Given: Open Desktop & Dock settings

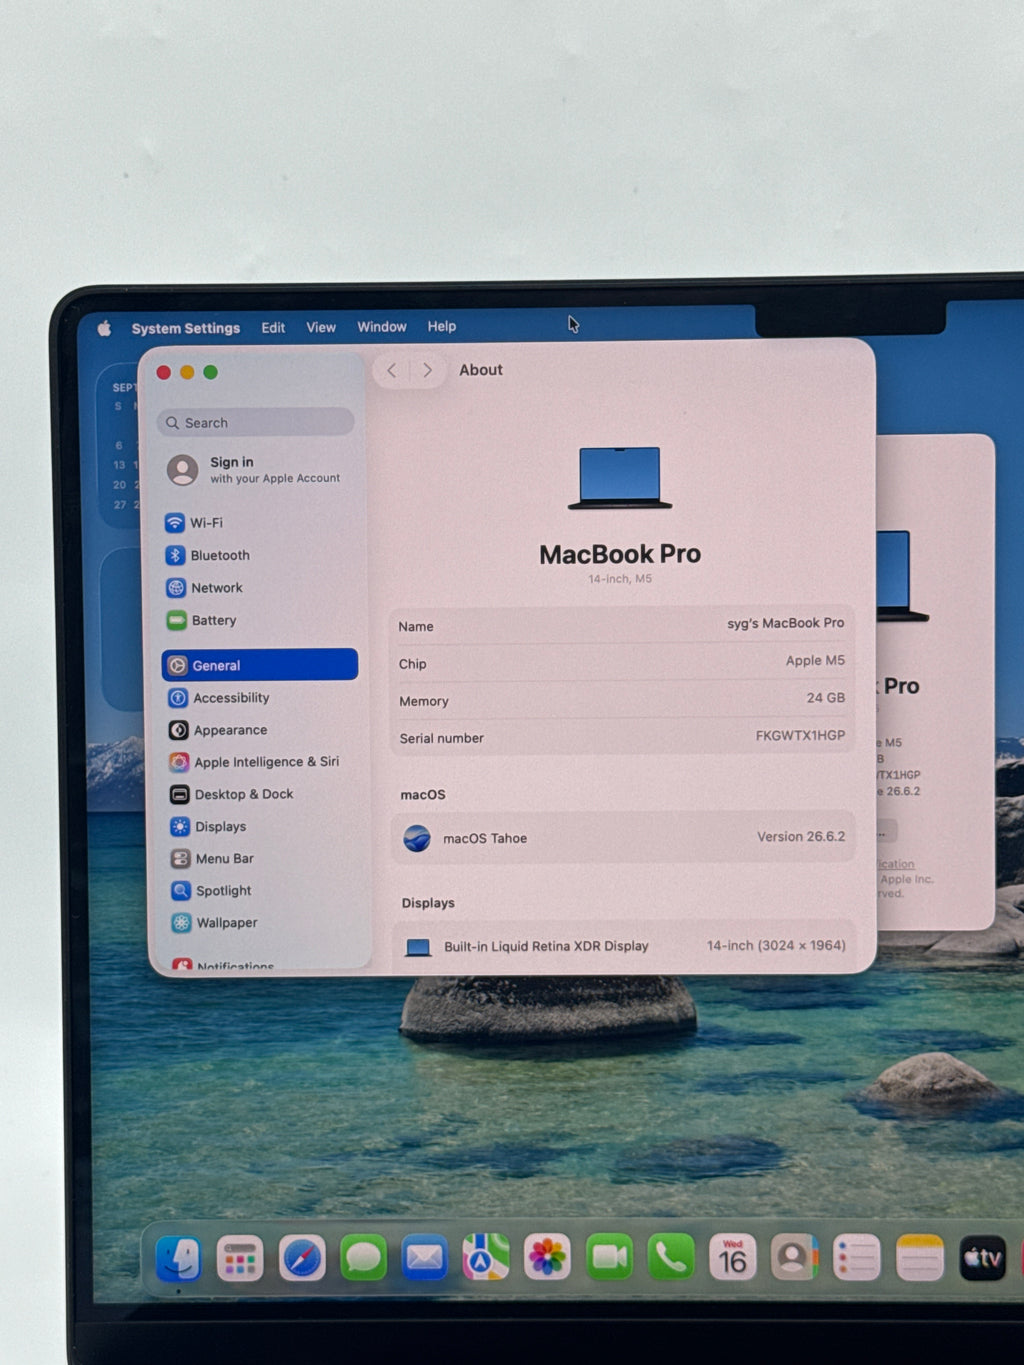Looking at the screenshot, I should (x=232, y=794).
